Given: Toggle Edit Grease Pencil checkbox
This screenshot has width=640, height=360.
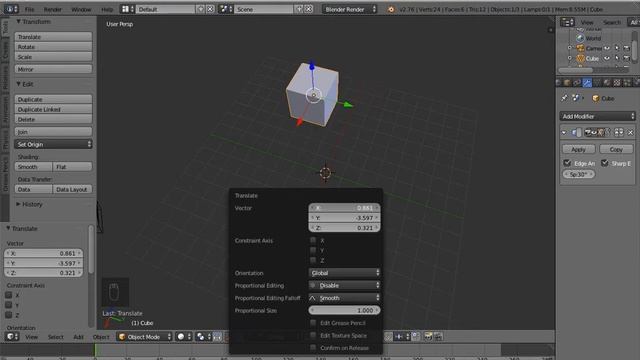Looking at the screenshot, I should click(x=313, y=323).
